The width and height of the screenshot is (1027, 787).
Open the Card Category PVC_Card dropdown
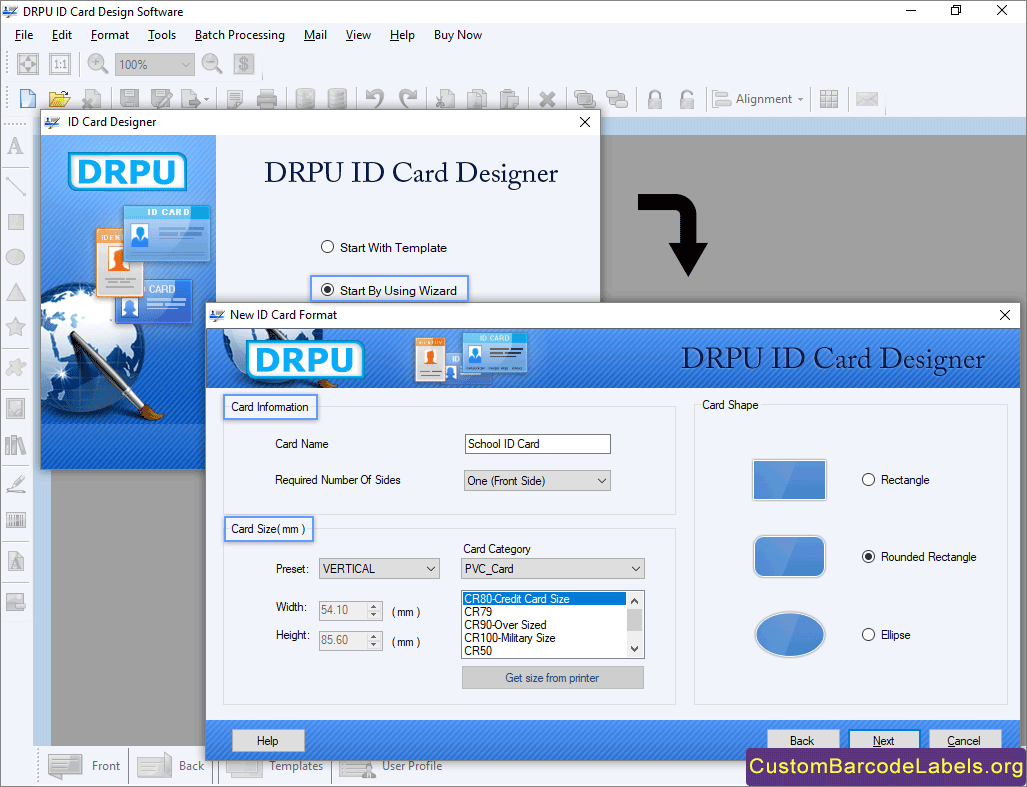coord(553,568)
